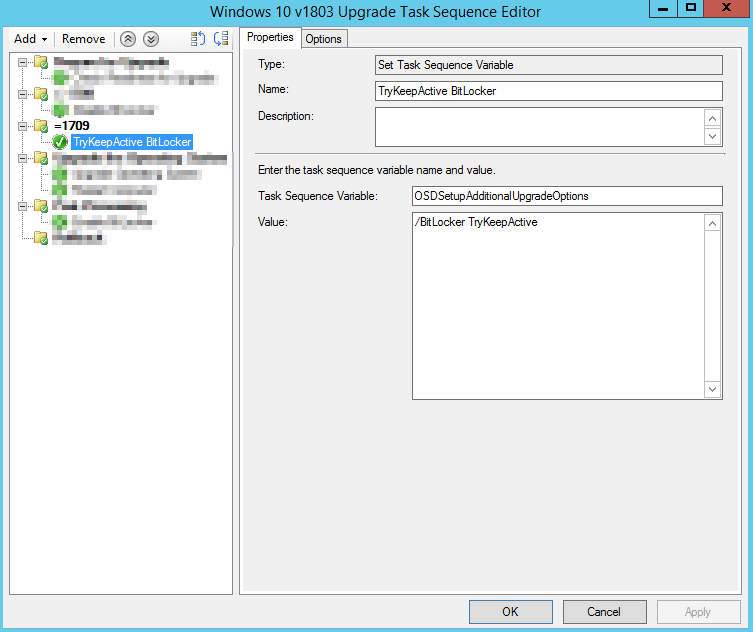
Task: Click the Cancel button
Action: click(x=604, y=612)
